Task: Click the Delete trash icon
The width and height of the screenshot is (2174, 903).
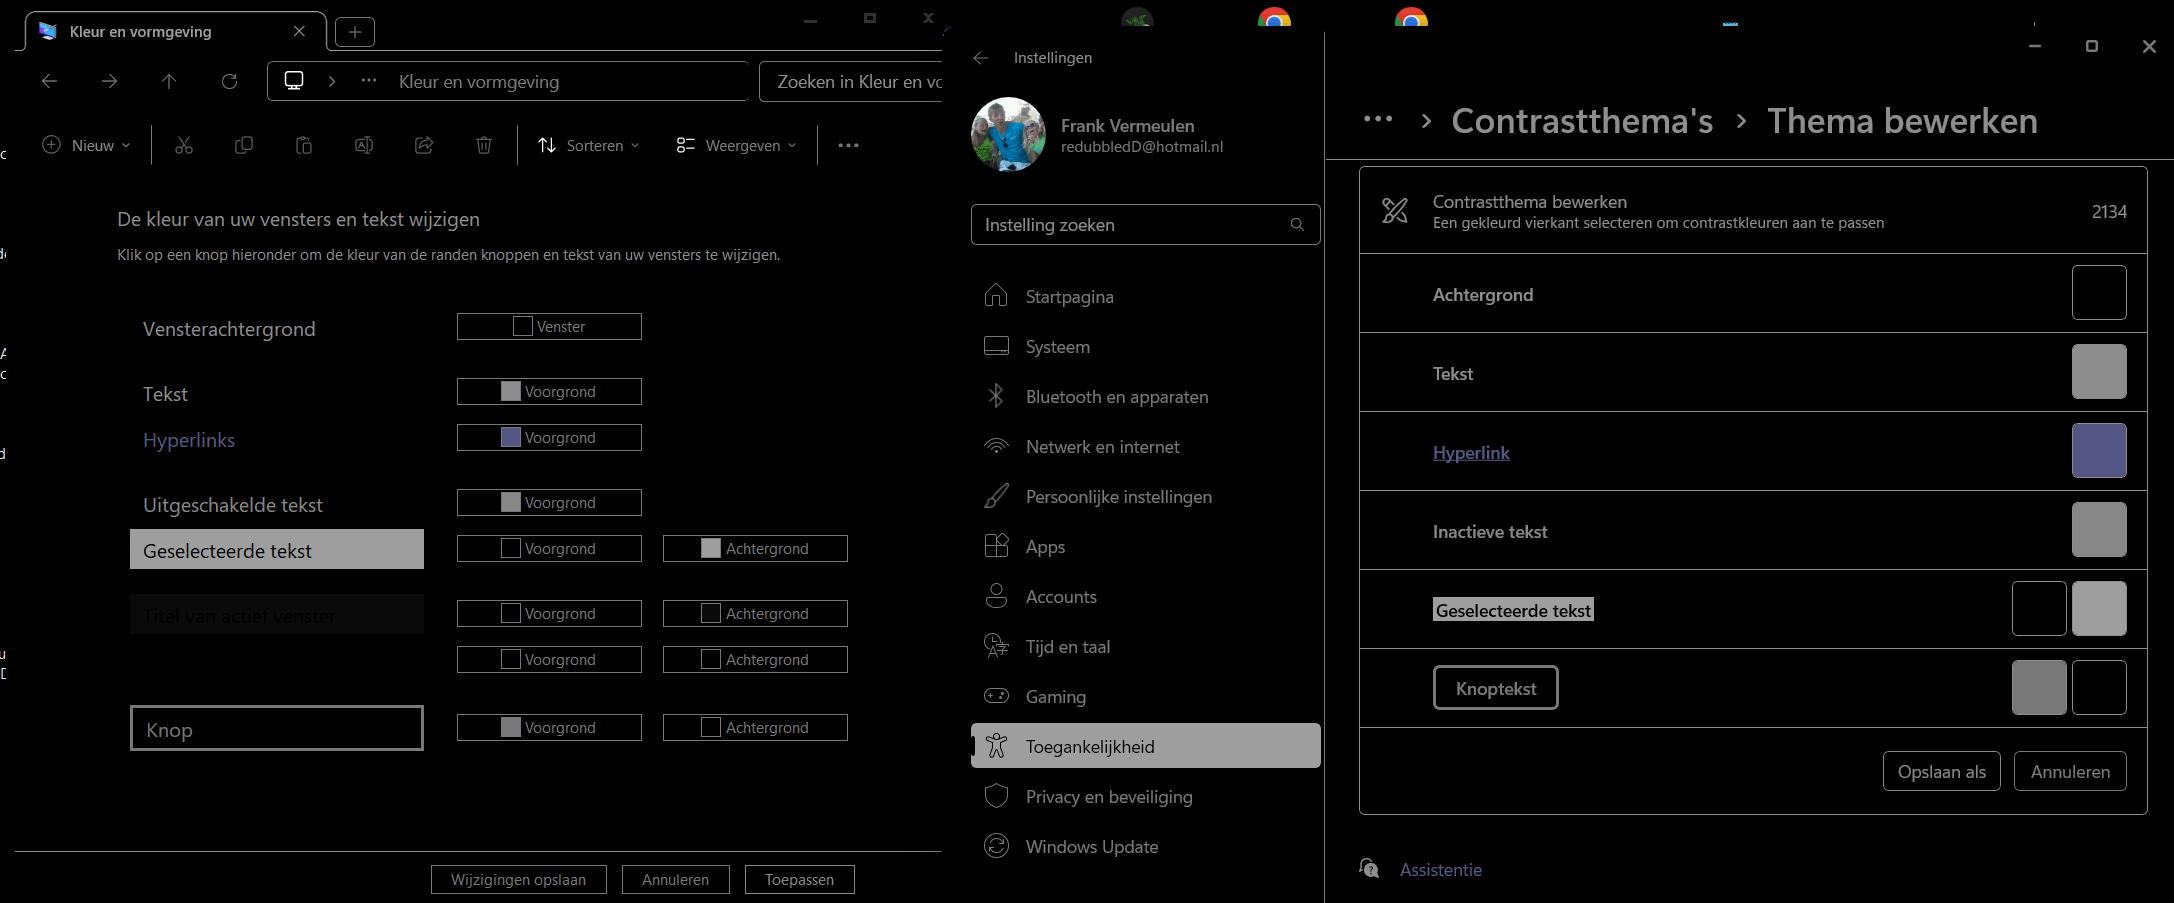Action: tap(484, 146)
